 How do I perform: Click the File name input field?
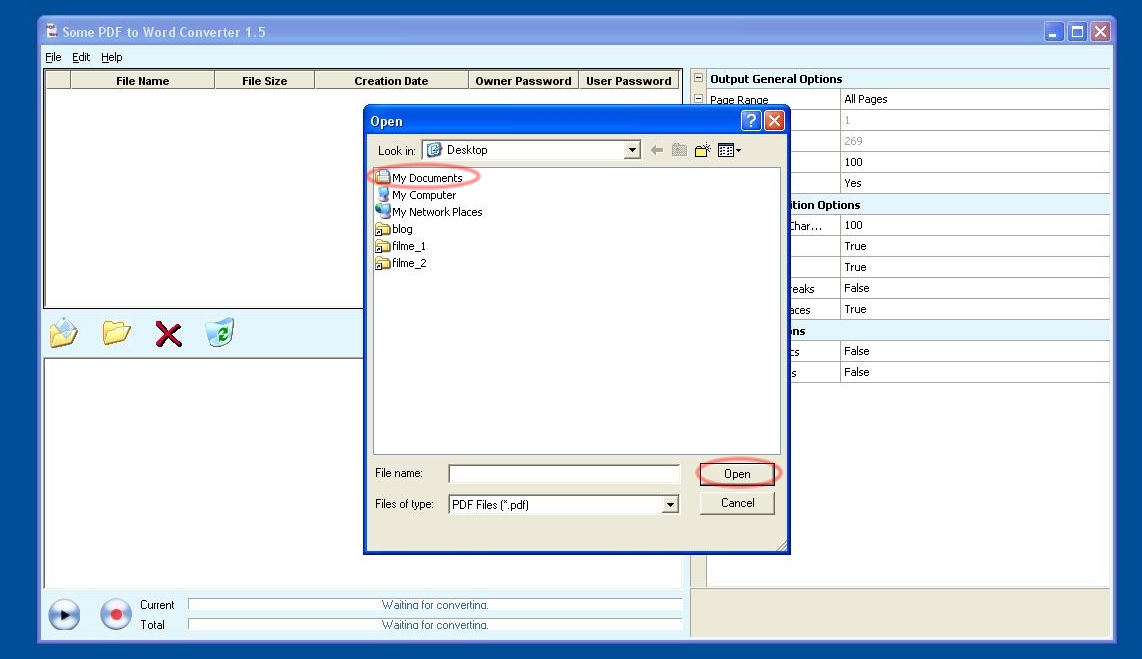[564, 473]
